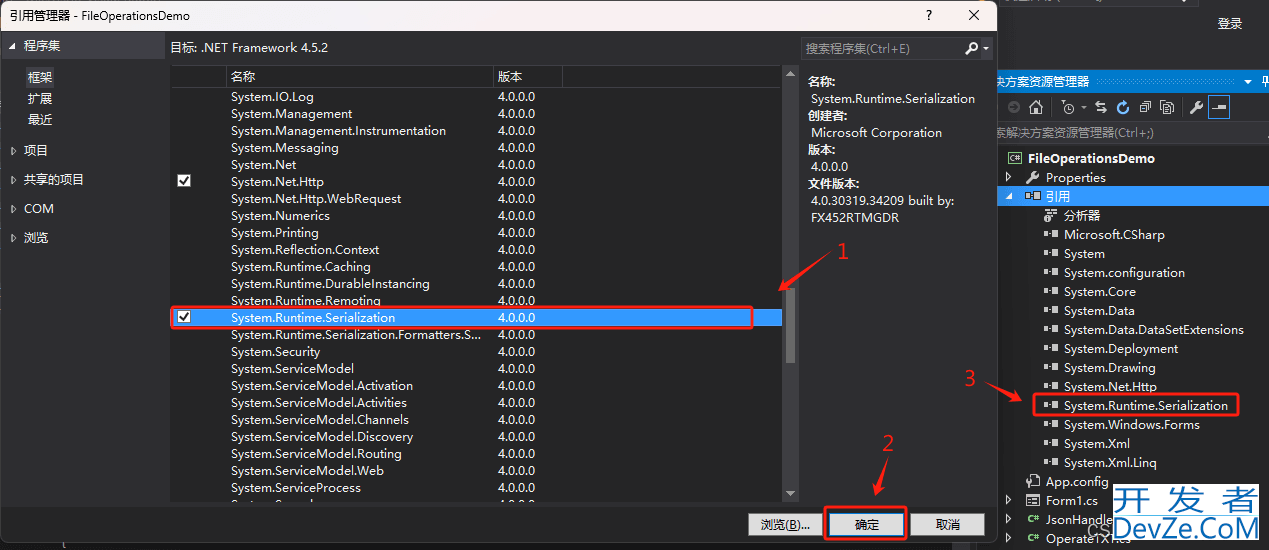Collapse the 程序集 section in left pane
The width and height of the screenshot is (1269, 550).
click(12, 46)
